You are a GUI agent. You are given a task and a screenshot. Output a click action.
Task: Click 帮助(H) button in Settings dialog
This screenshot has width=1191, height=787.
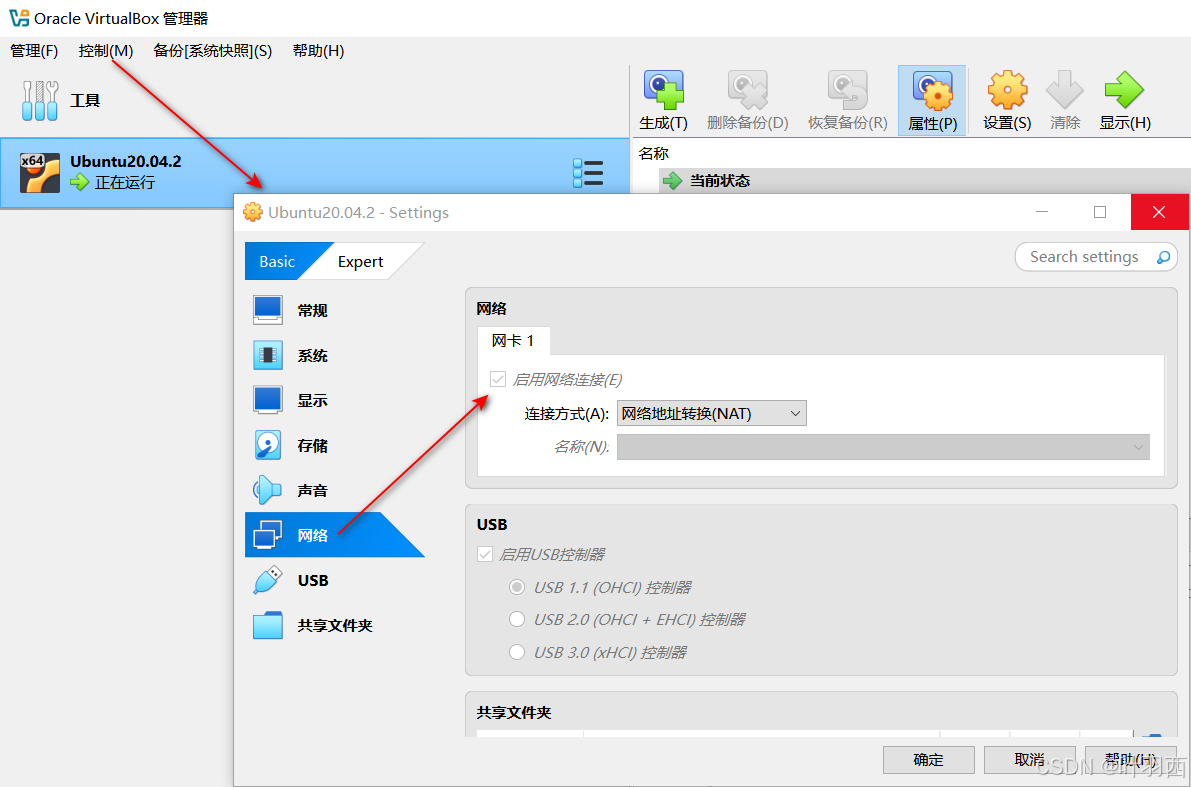[1131, 760]
